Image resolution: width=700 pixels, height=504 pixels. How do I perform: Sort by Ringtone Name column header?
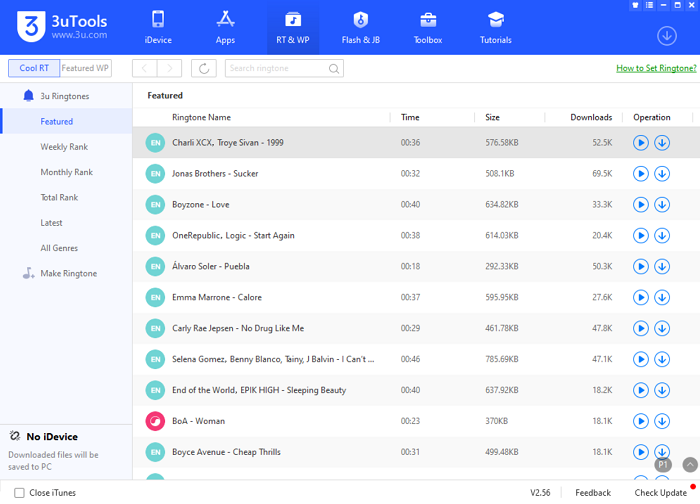pos(201,117)
